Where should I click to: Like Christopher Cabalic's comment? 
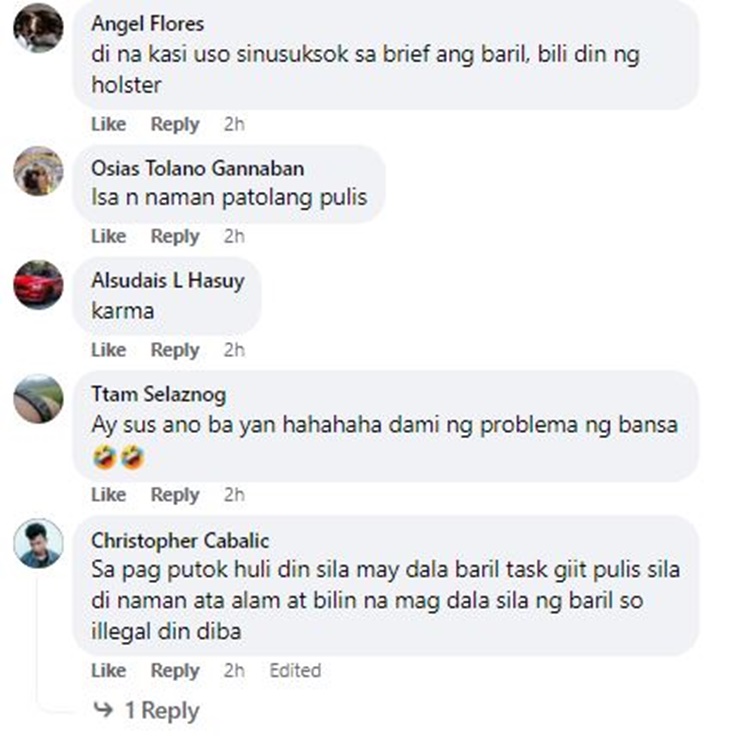pos(109,670)
